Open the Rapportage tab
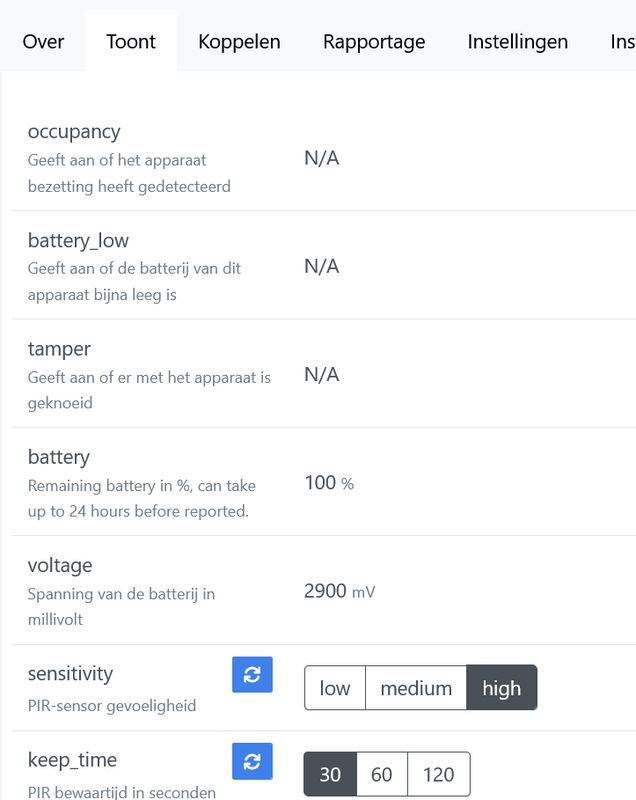 tap(374, 41)
